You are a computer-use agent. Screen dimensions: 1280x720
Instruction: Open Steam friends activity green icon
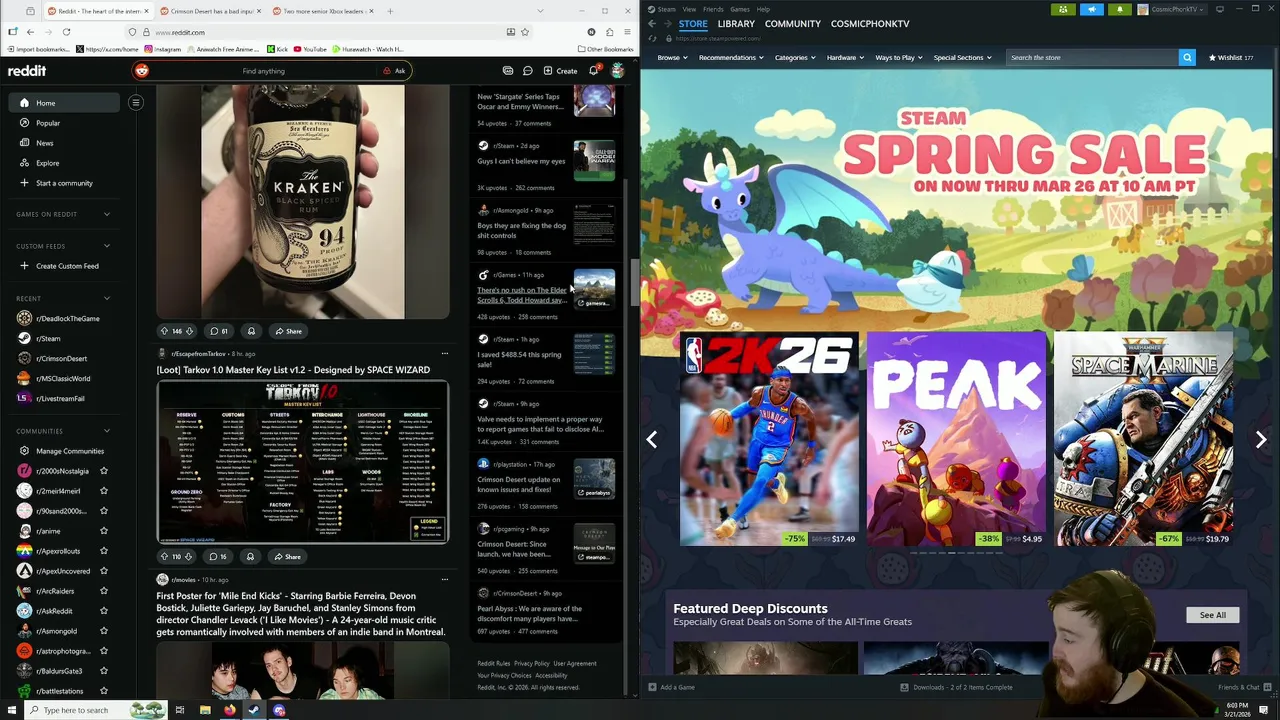(1063, 9)
